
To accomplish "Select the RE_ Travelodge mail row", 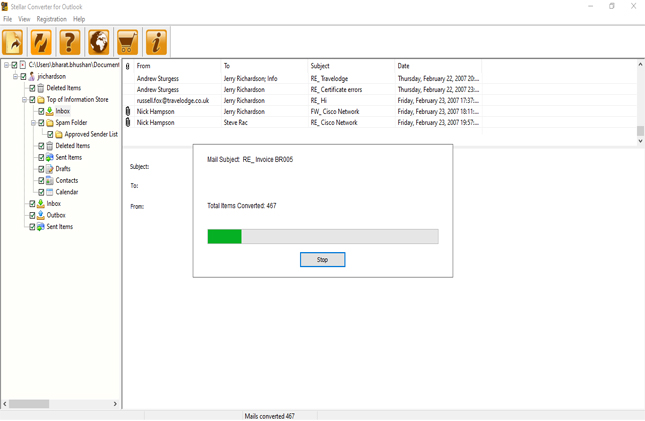I will coord(303,78).
